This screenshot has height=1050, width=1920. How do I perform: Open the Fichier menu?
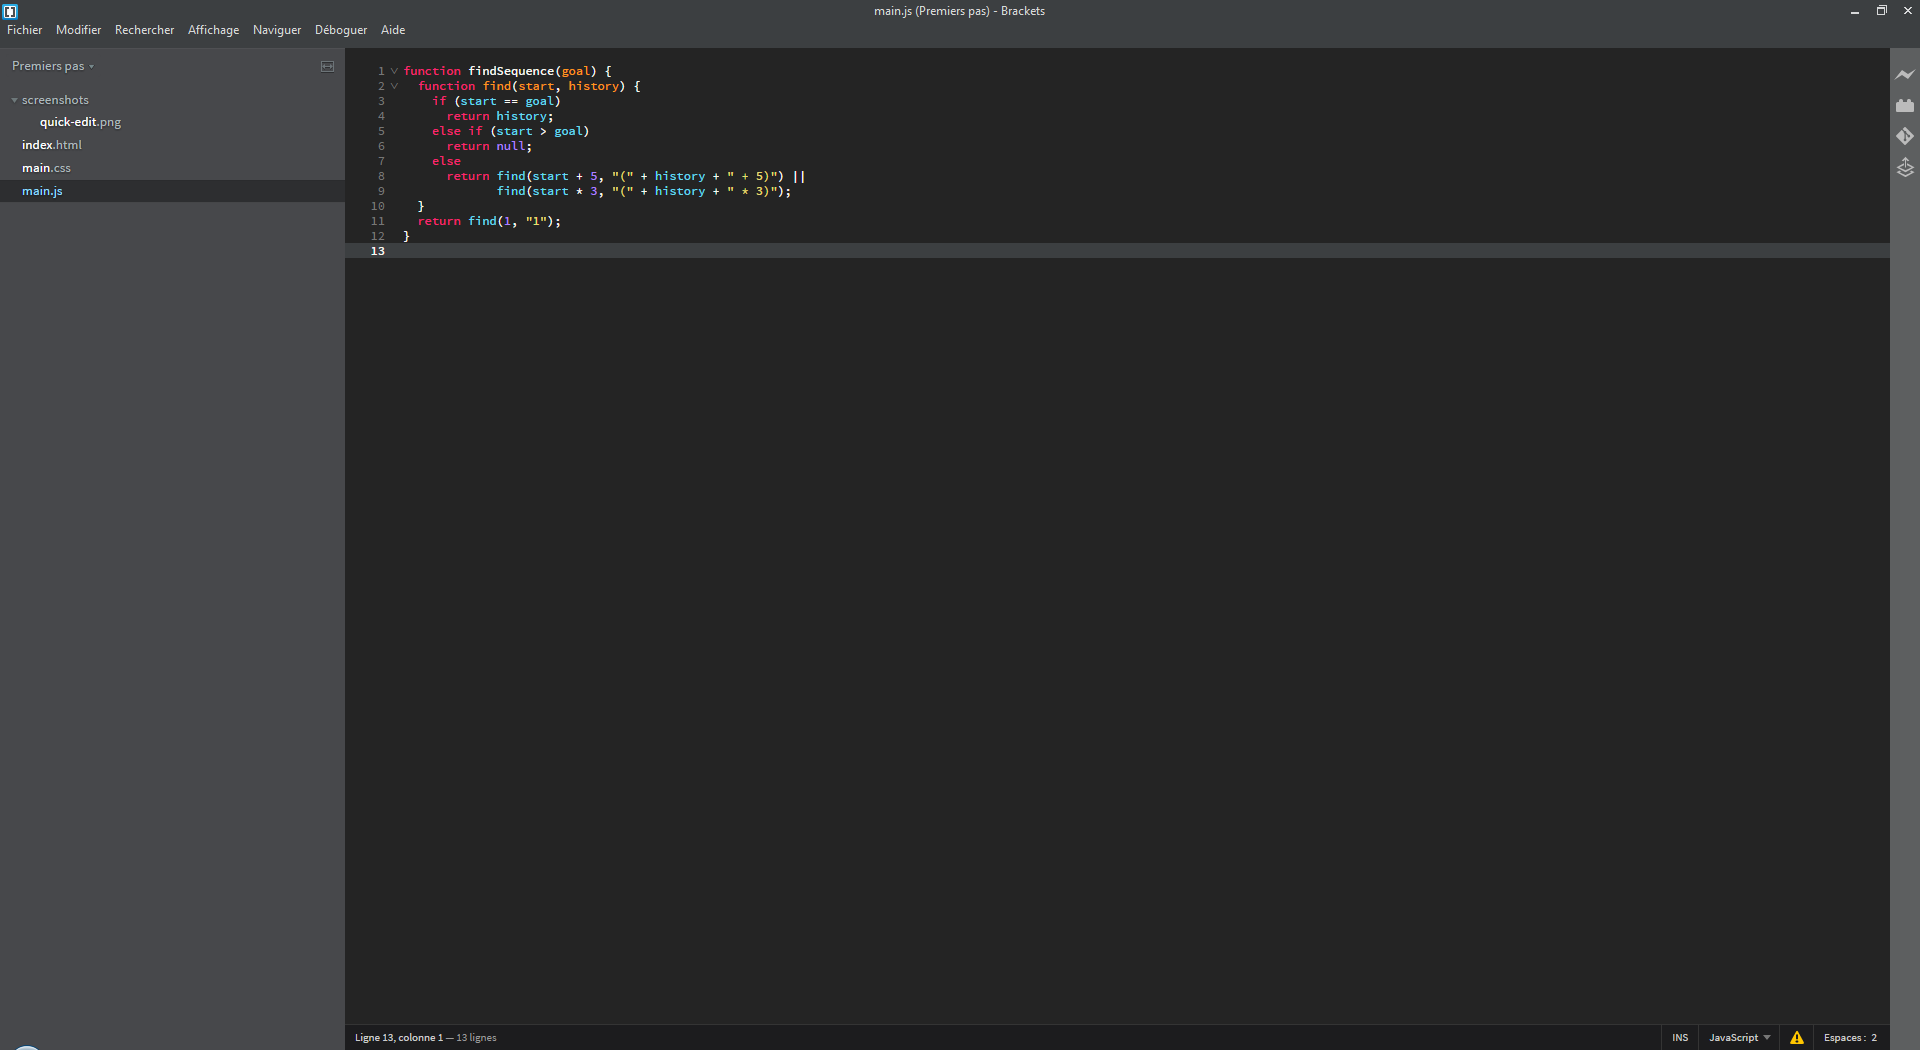point(25,30)
